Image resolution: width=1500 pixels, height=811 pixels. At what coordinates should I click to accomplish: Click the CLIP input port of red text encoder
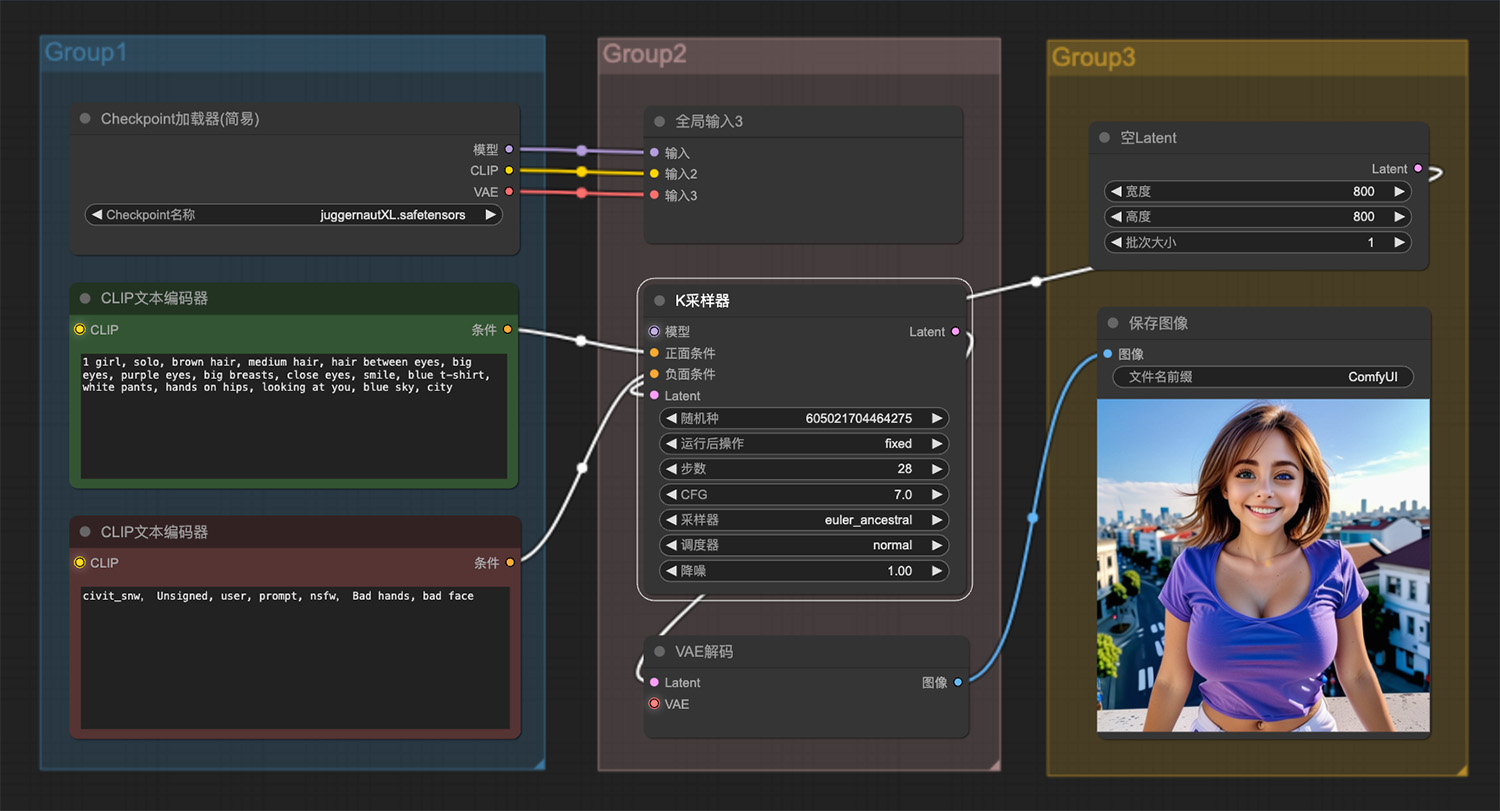(x=80, y=562)
